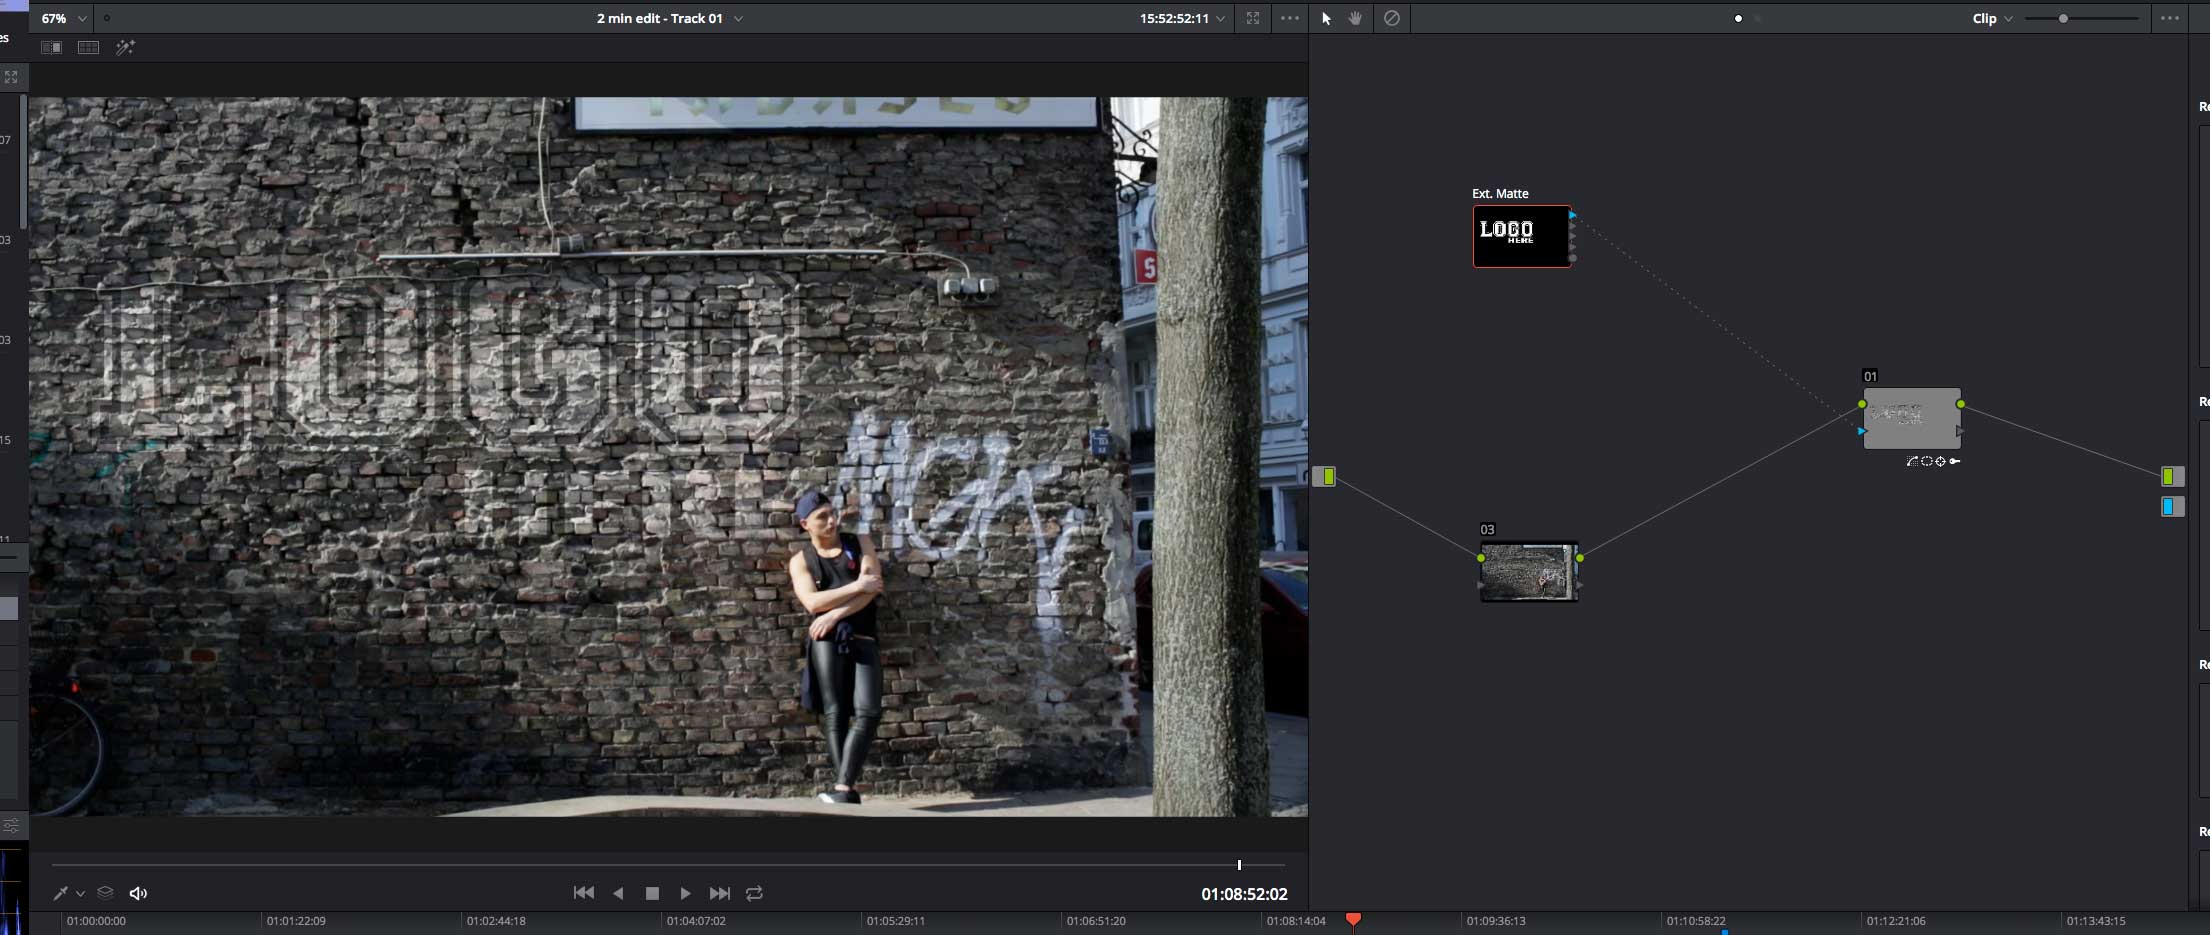Click node 03 green output connector
The height and width of the screenshot is (935, 2210).
(x=1579, y=558)
